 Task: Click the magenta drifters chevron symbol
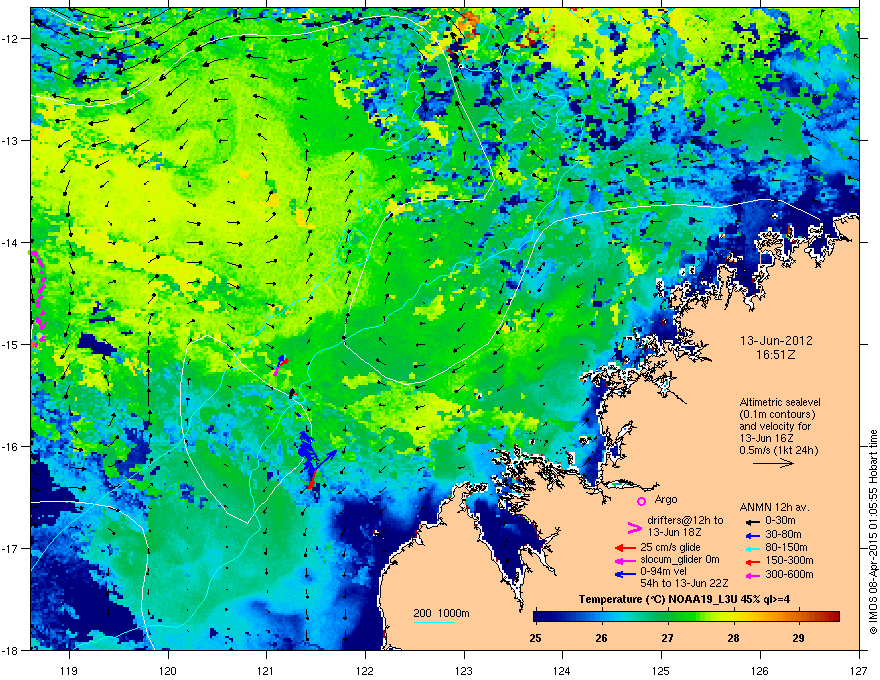pyautogui.click(x=634, y=528)
